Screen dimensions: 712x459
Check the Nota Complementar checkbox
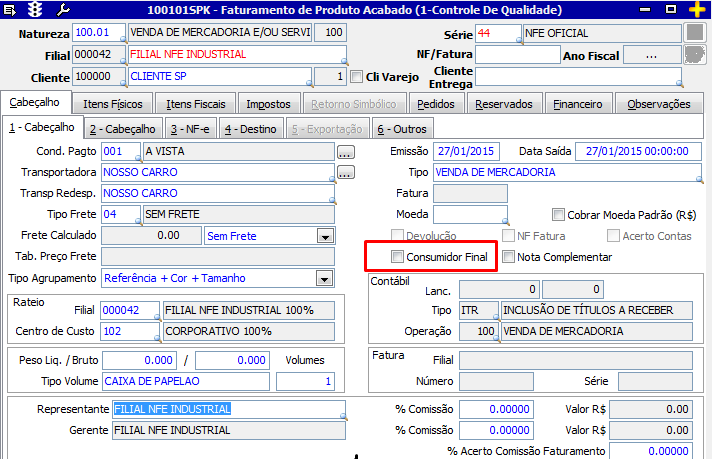(x=508, y=257)
